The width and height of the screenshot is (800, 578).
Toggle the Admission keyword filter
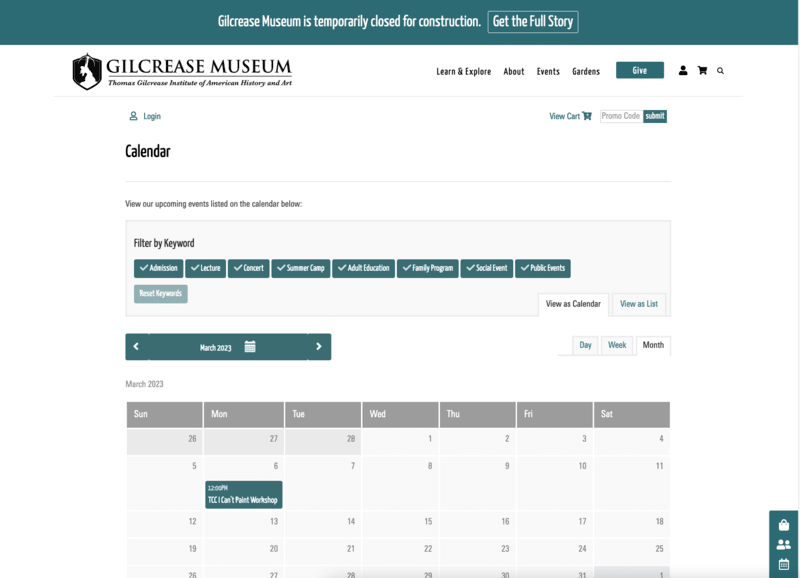(160, 268)
